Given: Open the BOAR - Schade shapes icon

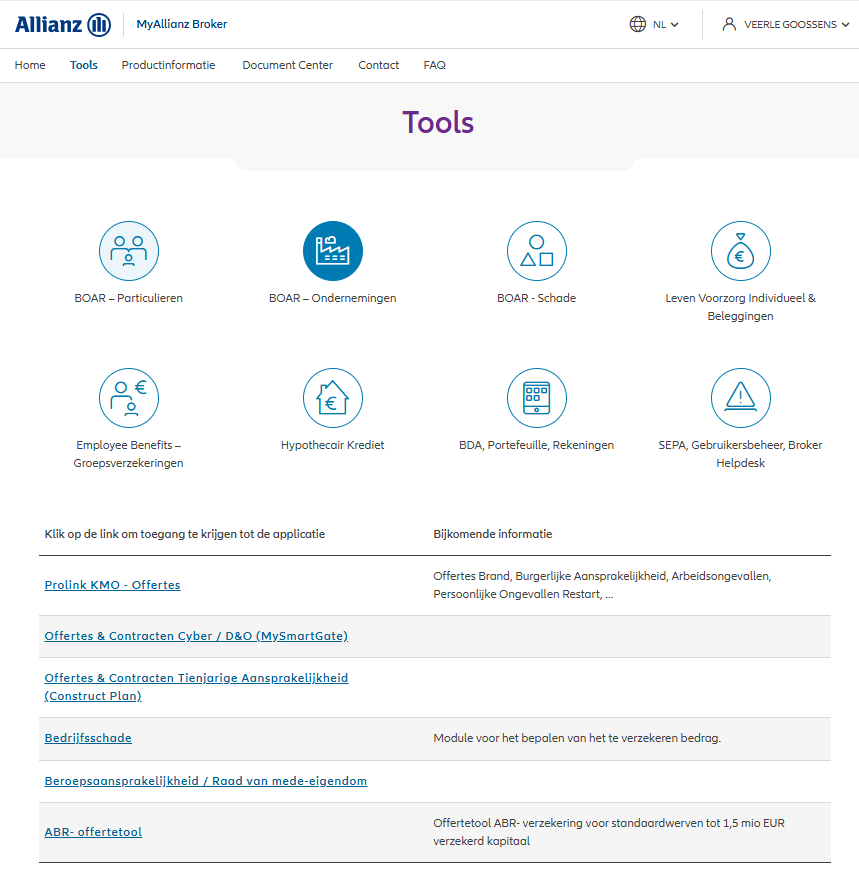Looking at the screenshot, I should (536, 251).
